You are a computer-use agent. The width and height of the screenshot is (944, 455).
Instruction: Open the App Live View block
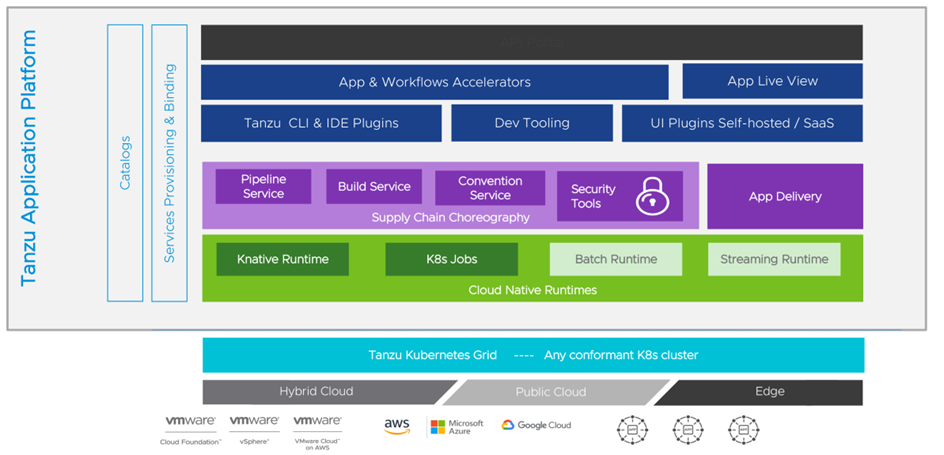772,81
